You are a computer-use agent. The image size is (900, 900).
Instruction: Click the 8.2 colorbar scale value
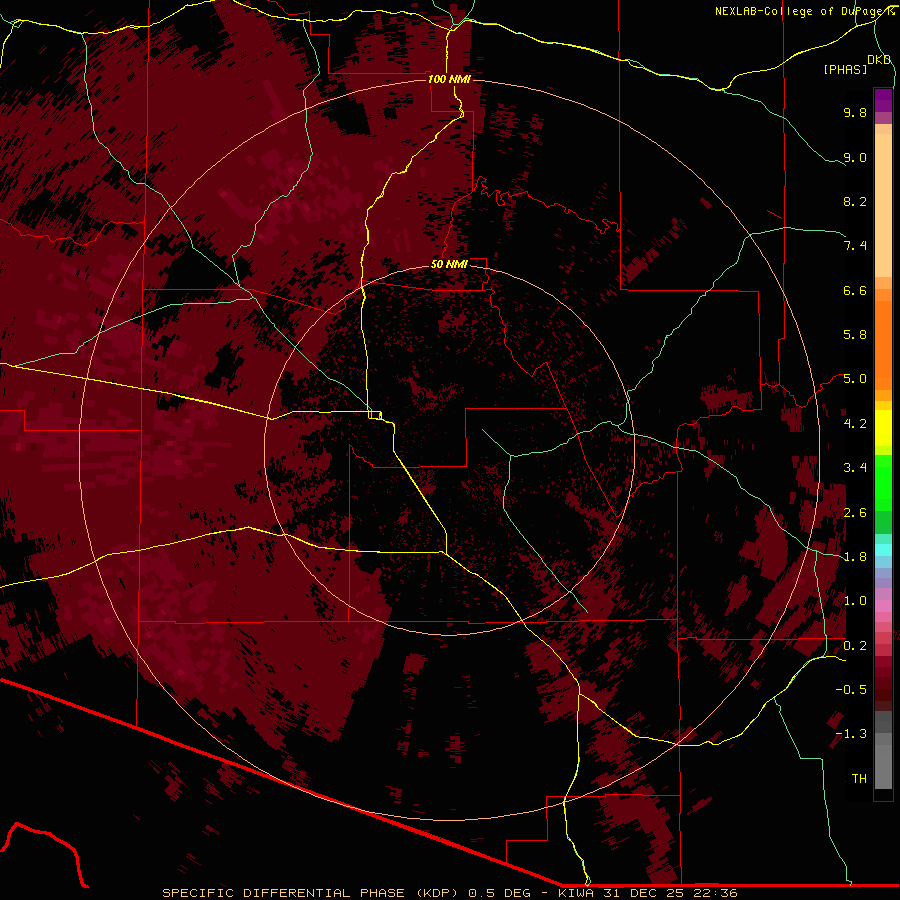point(855,201)
